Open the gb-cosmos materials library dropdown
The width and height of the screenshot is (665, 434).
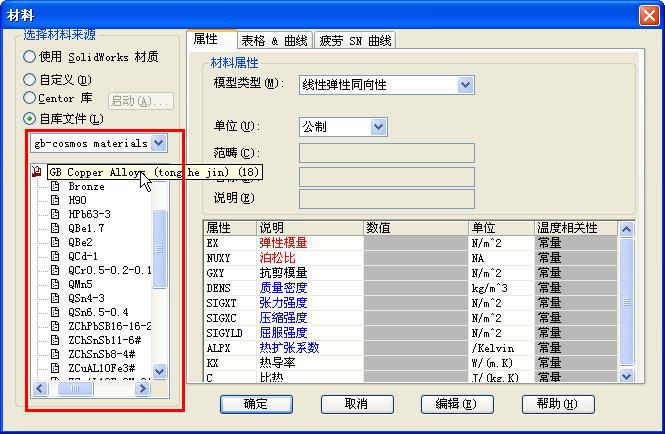(159, 143)
